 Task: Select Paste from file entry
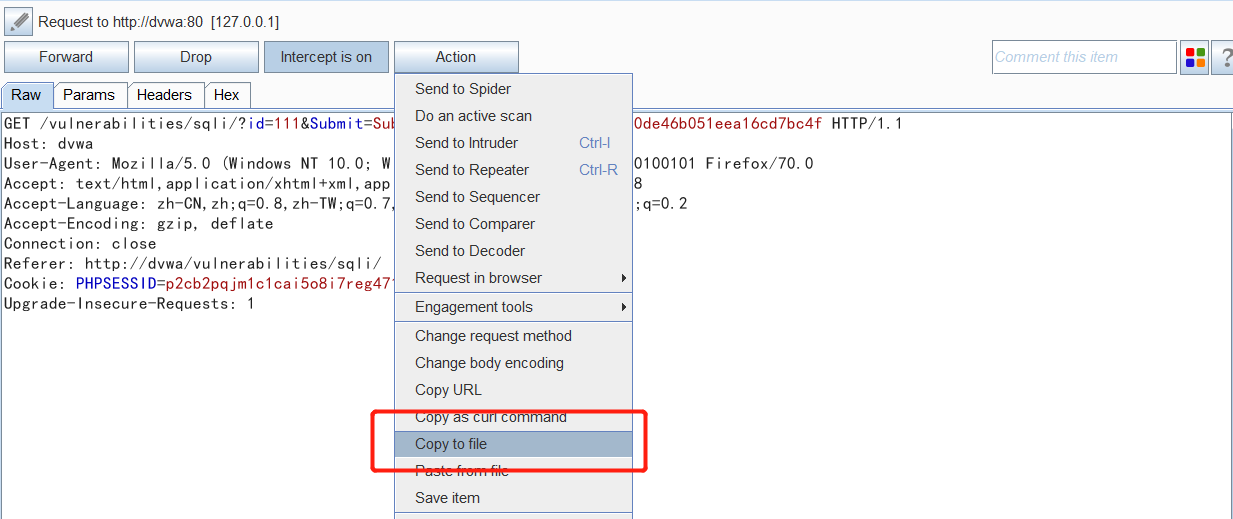[514, 471]
